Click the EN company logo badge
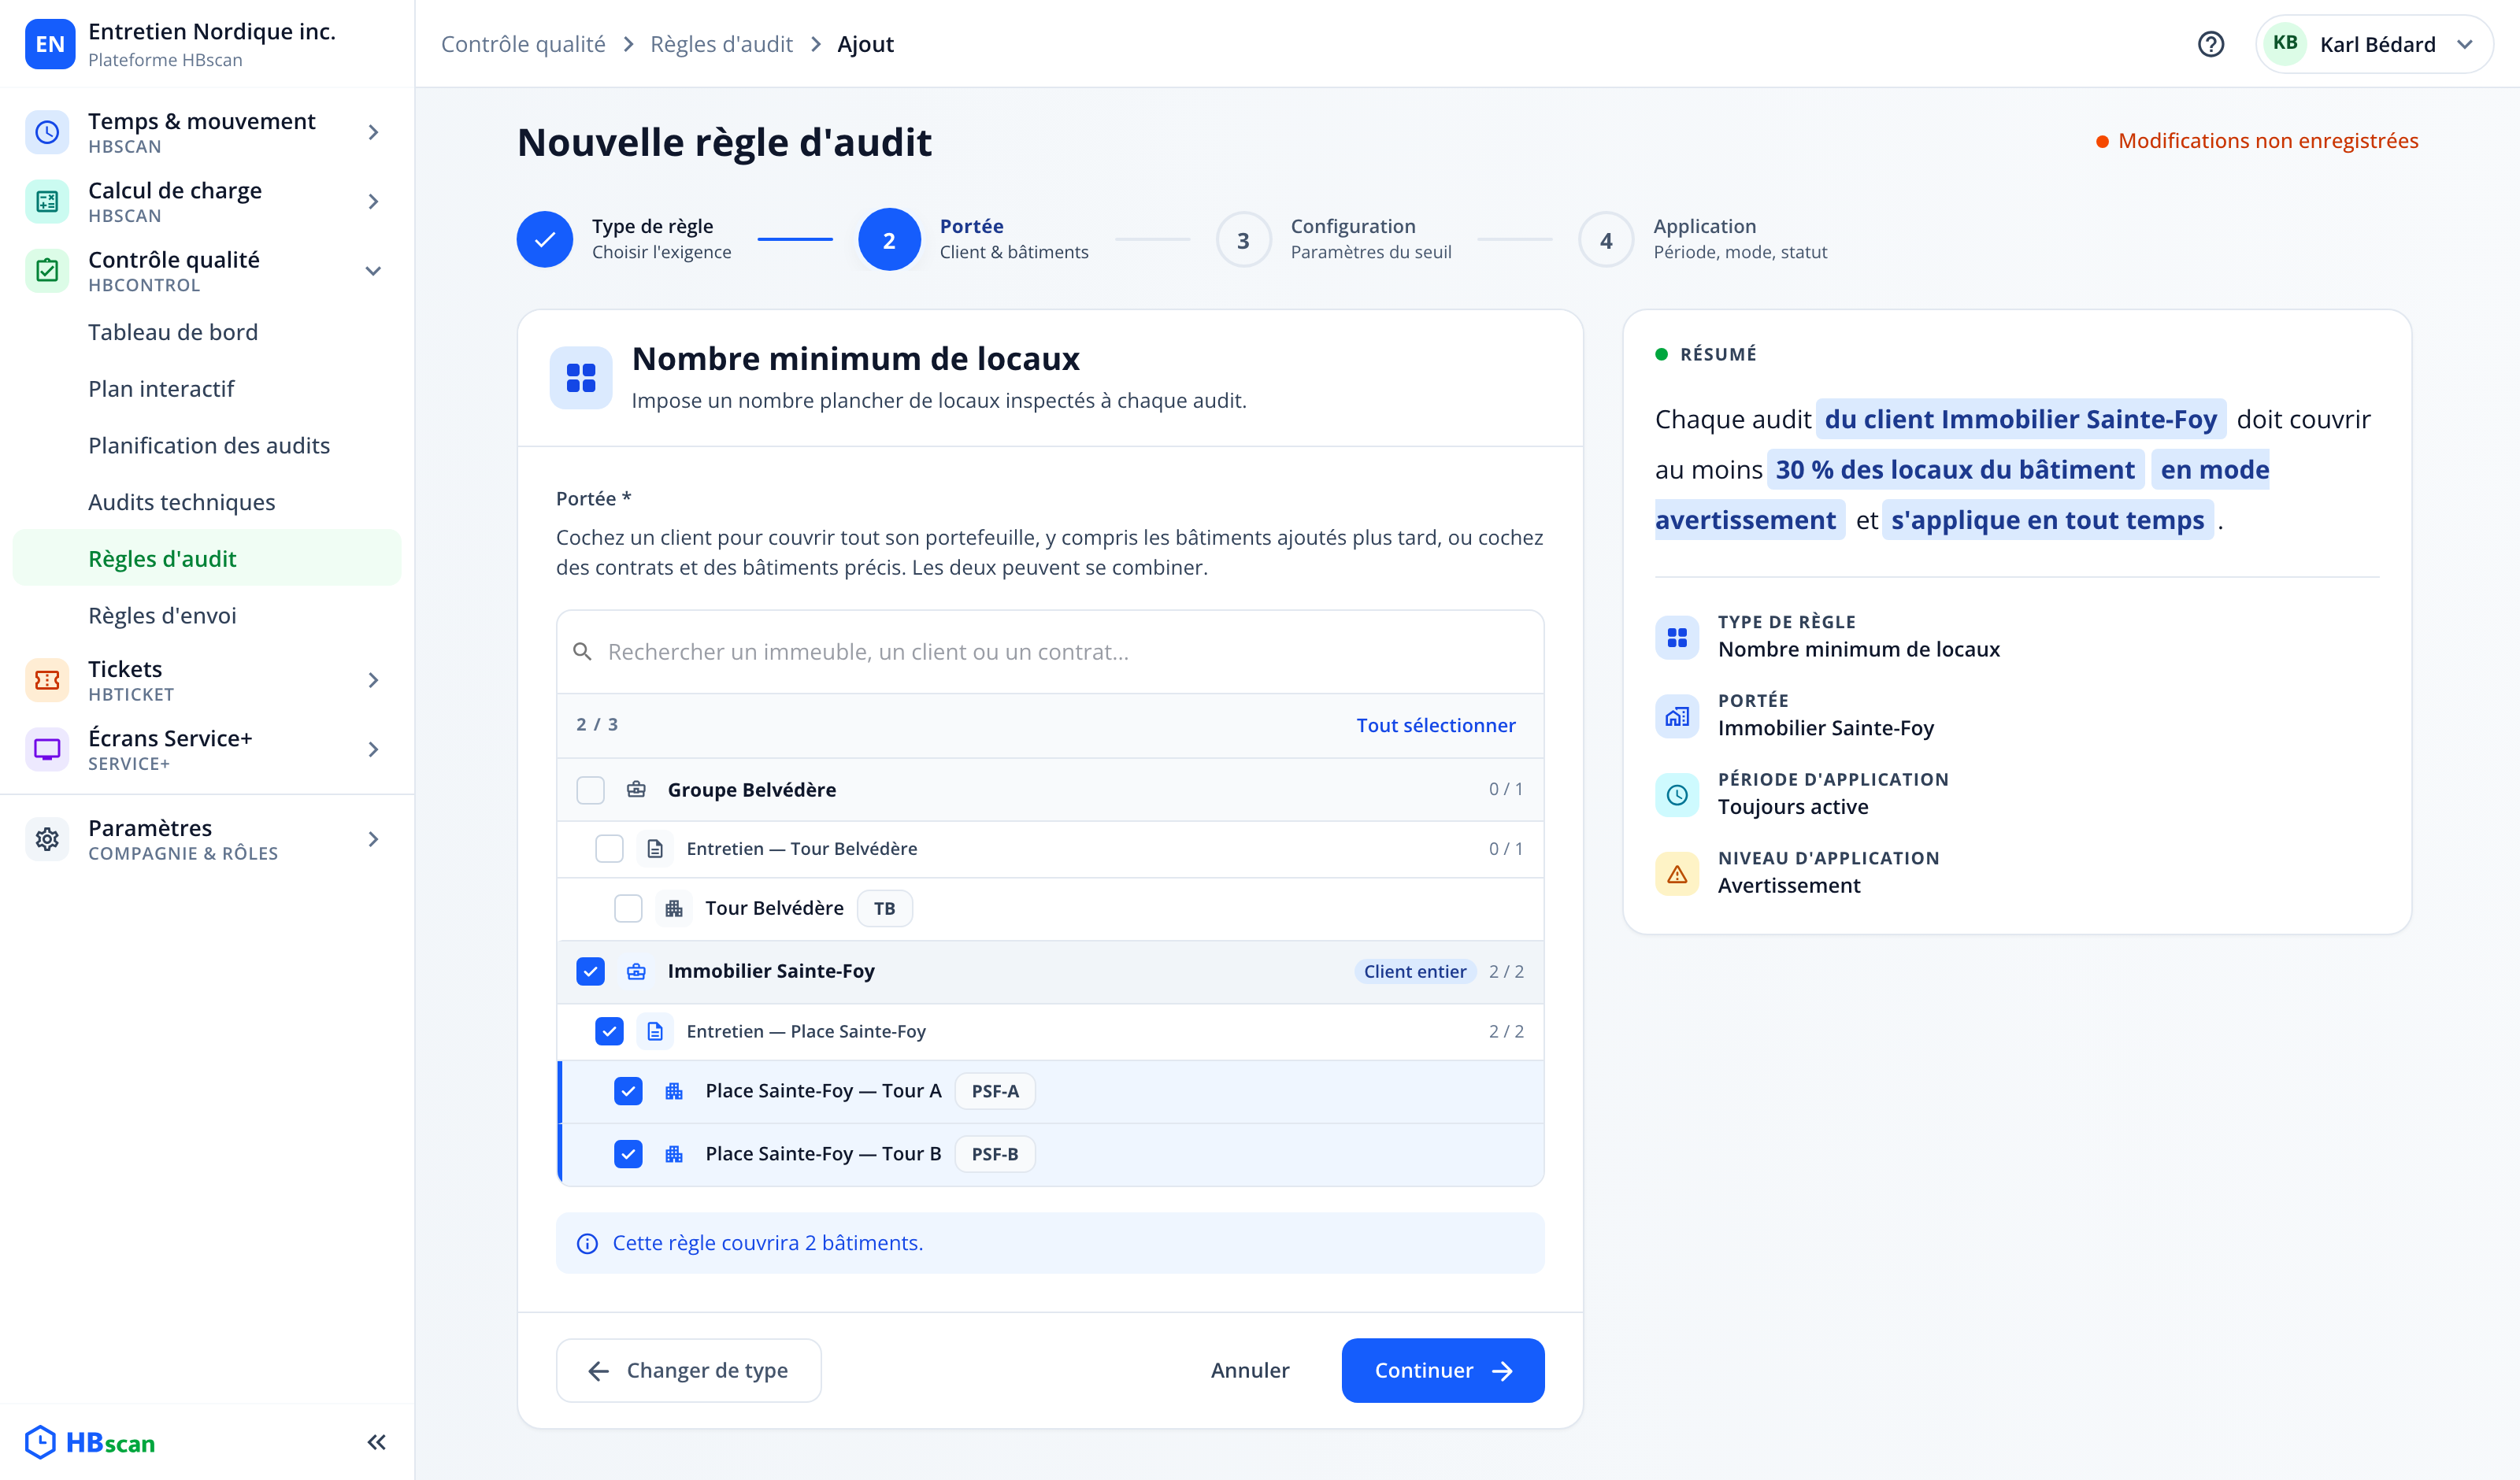 [x=50, y=44]
